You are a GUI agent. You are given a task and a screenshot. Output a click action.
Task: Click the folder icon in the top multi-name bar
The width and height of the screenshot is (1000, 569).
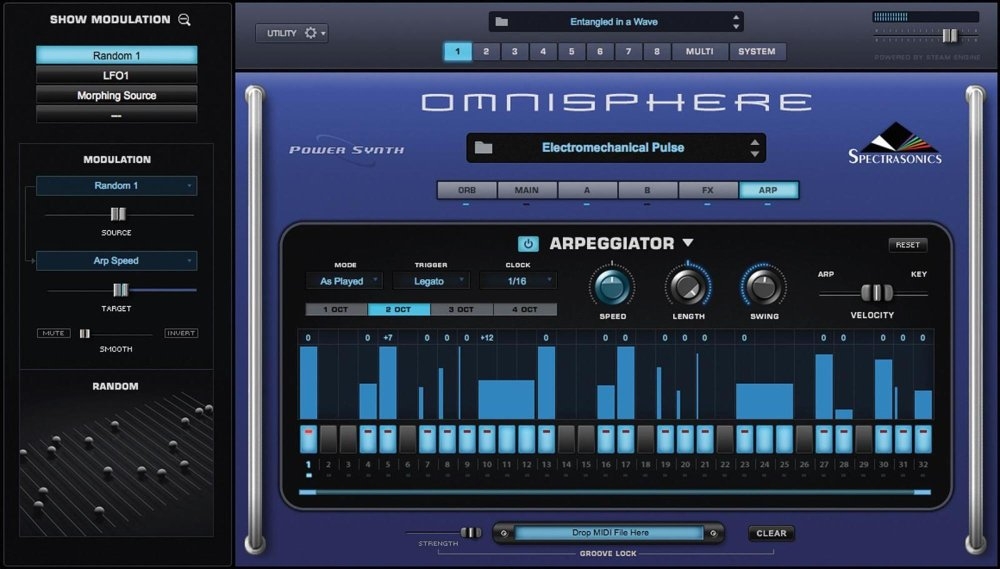tap(502, 21)
